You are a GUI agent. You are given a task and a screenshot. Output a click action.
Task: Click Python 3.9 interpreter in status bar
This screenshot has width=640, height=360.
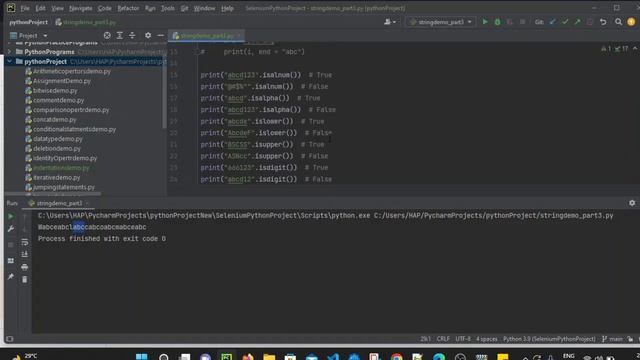coord(549,339)
